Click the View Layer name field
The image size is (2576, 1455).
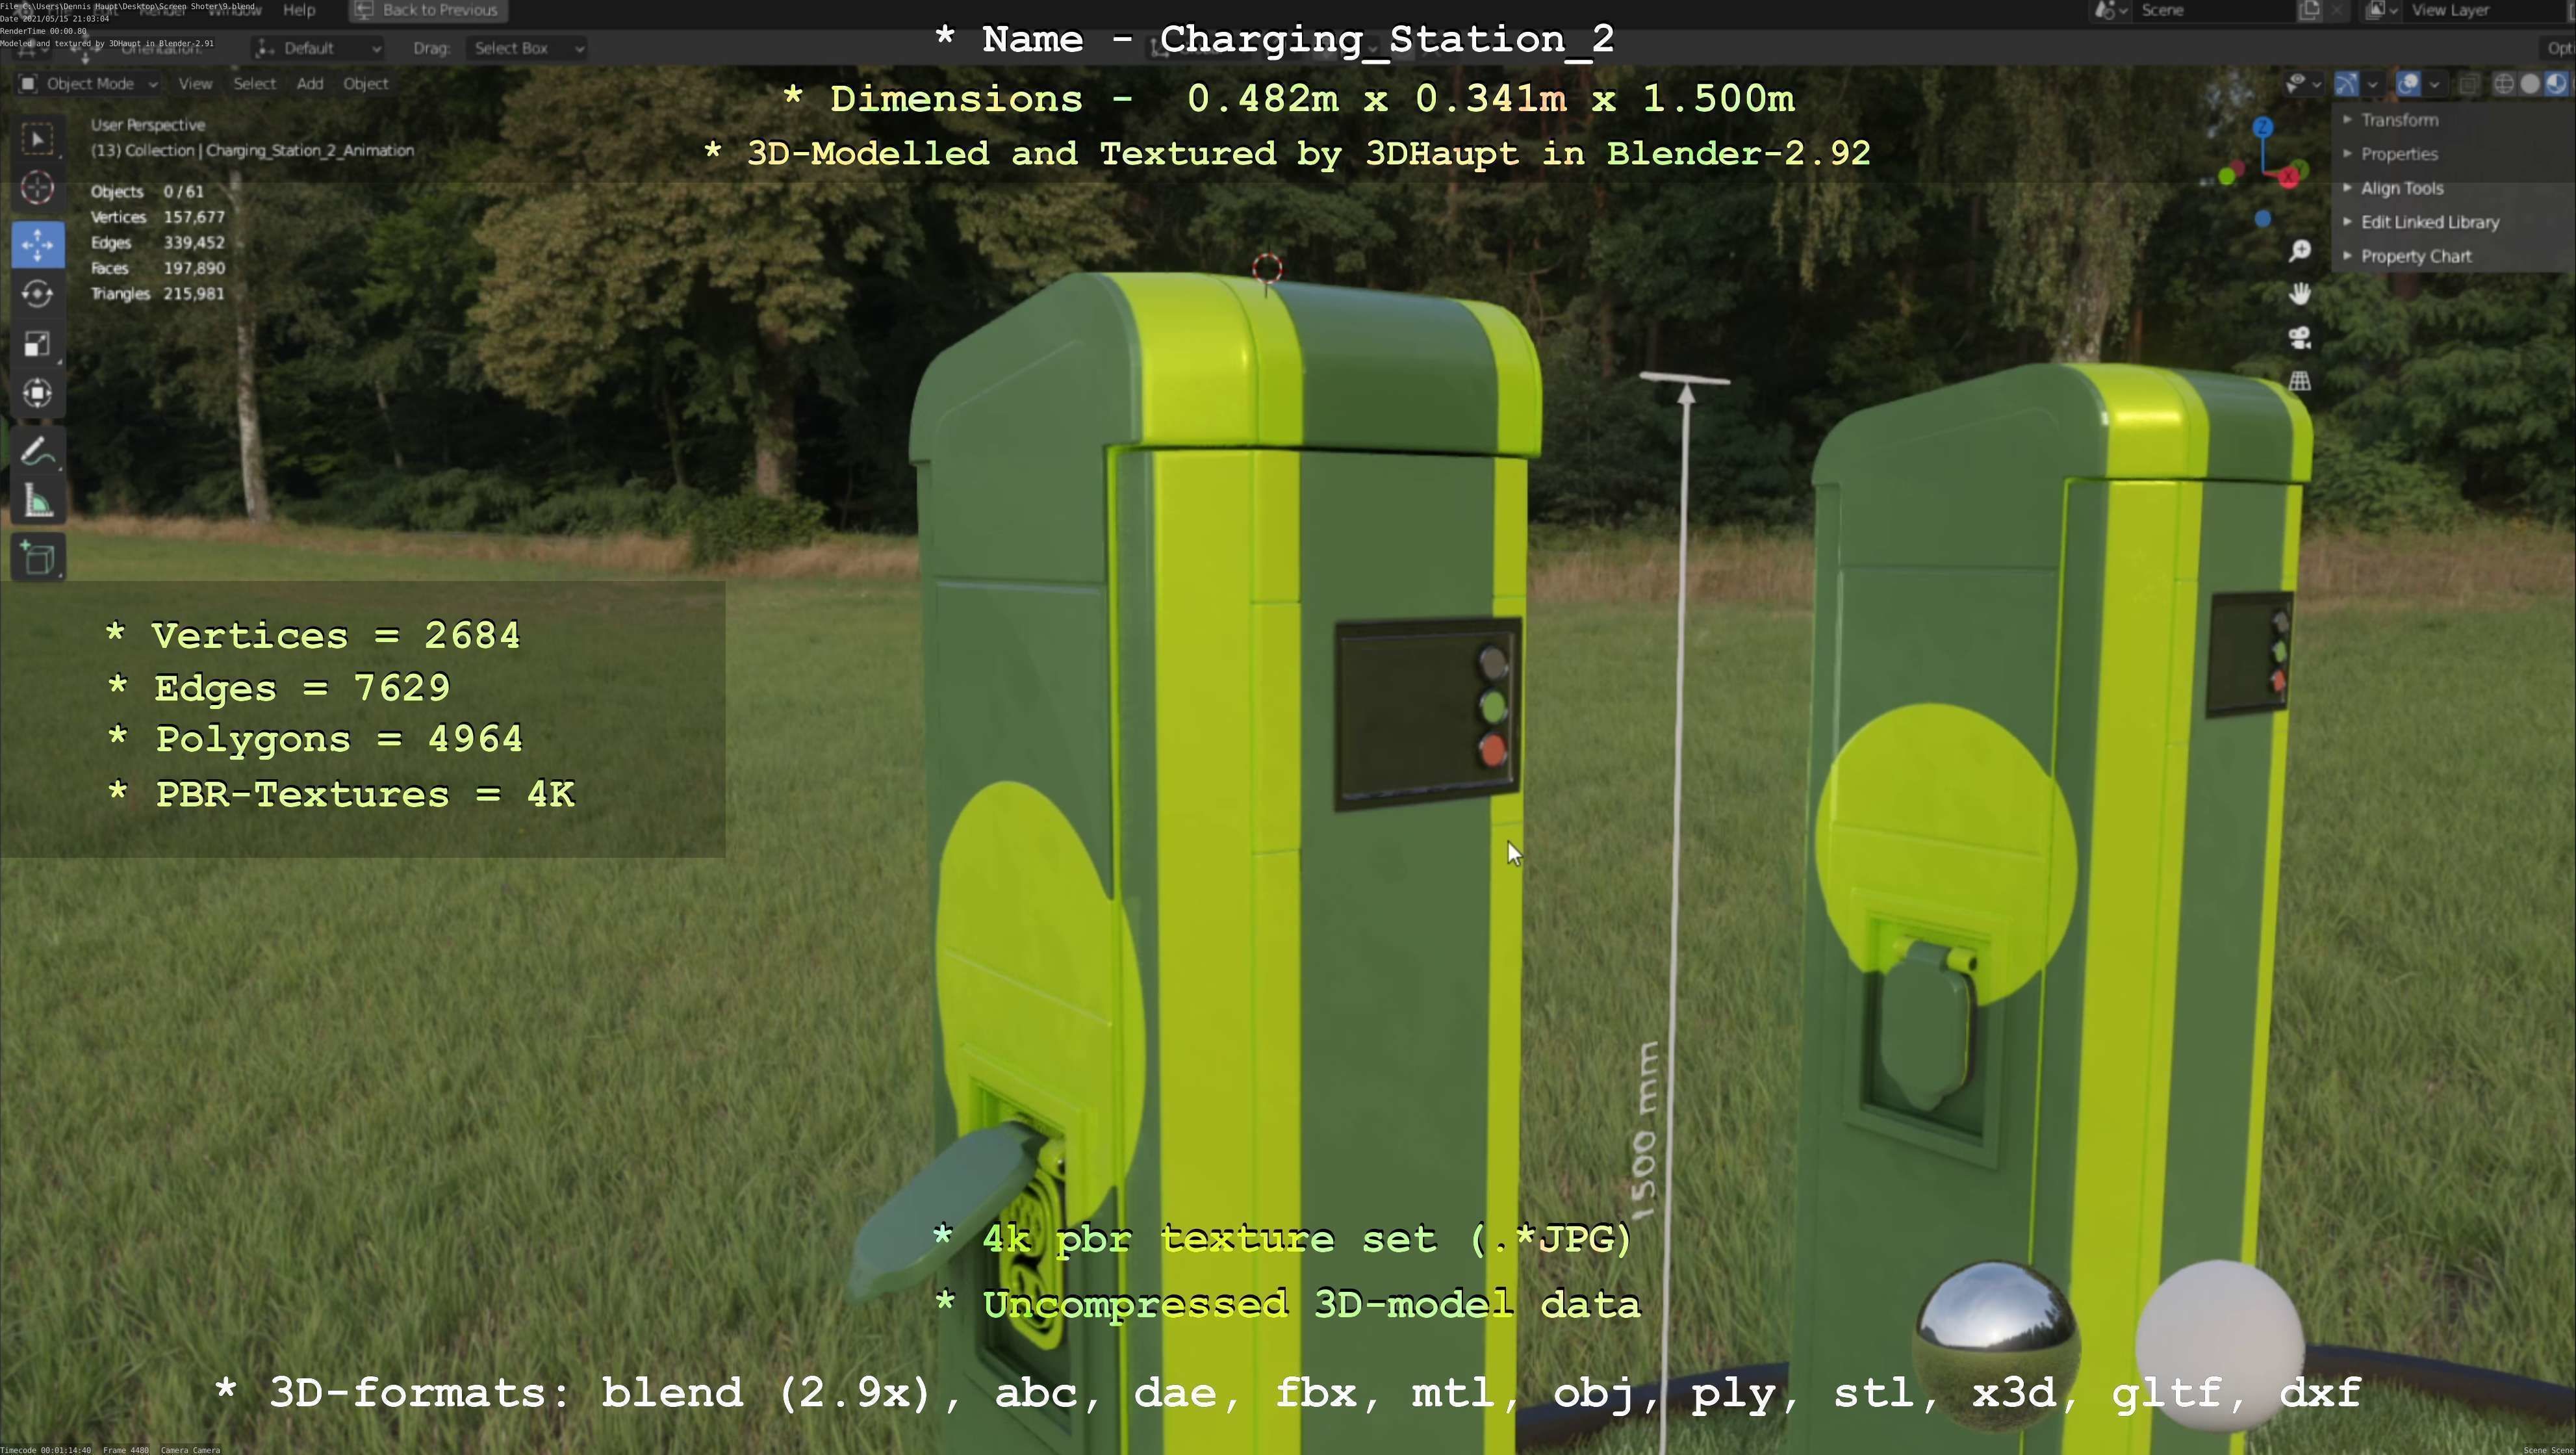[x=2485, y=10]
